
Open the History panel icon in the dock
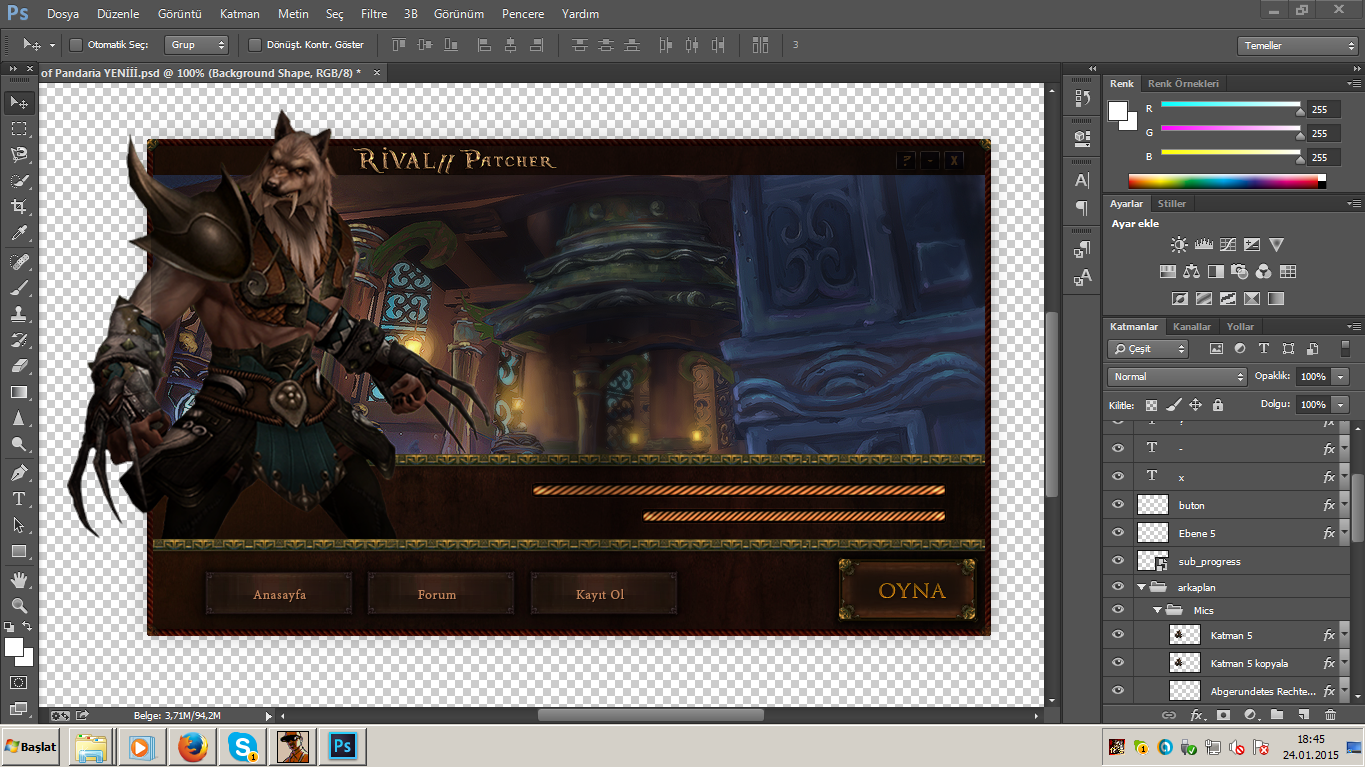(x=1082, y=98)
